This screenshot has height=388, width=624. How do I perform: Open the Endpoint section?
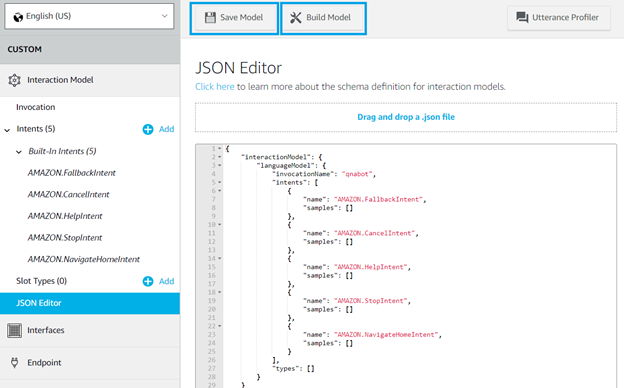tap(90, 363)
